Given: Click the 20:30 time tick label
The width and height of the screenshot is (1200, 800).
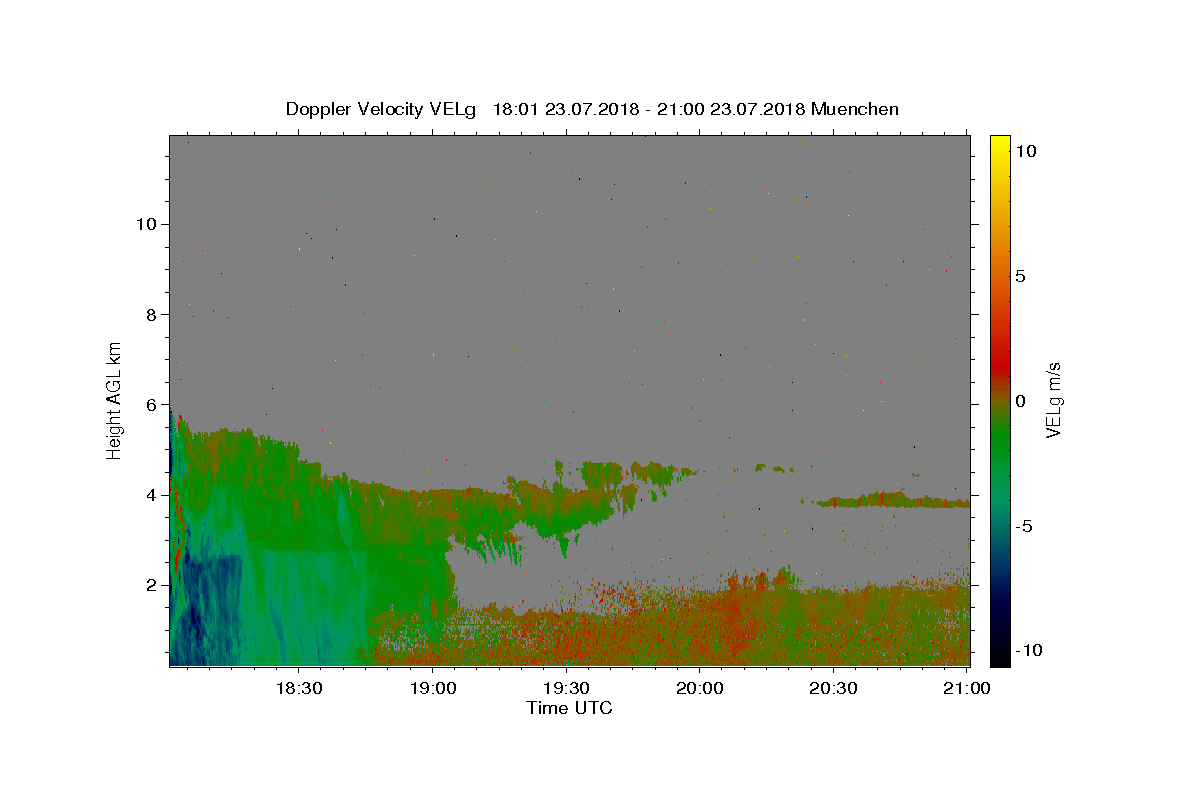Looking at the screenshot, I should click(x=832, y=689).
